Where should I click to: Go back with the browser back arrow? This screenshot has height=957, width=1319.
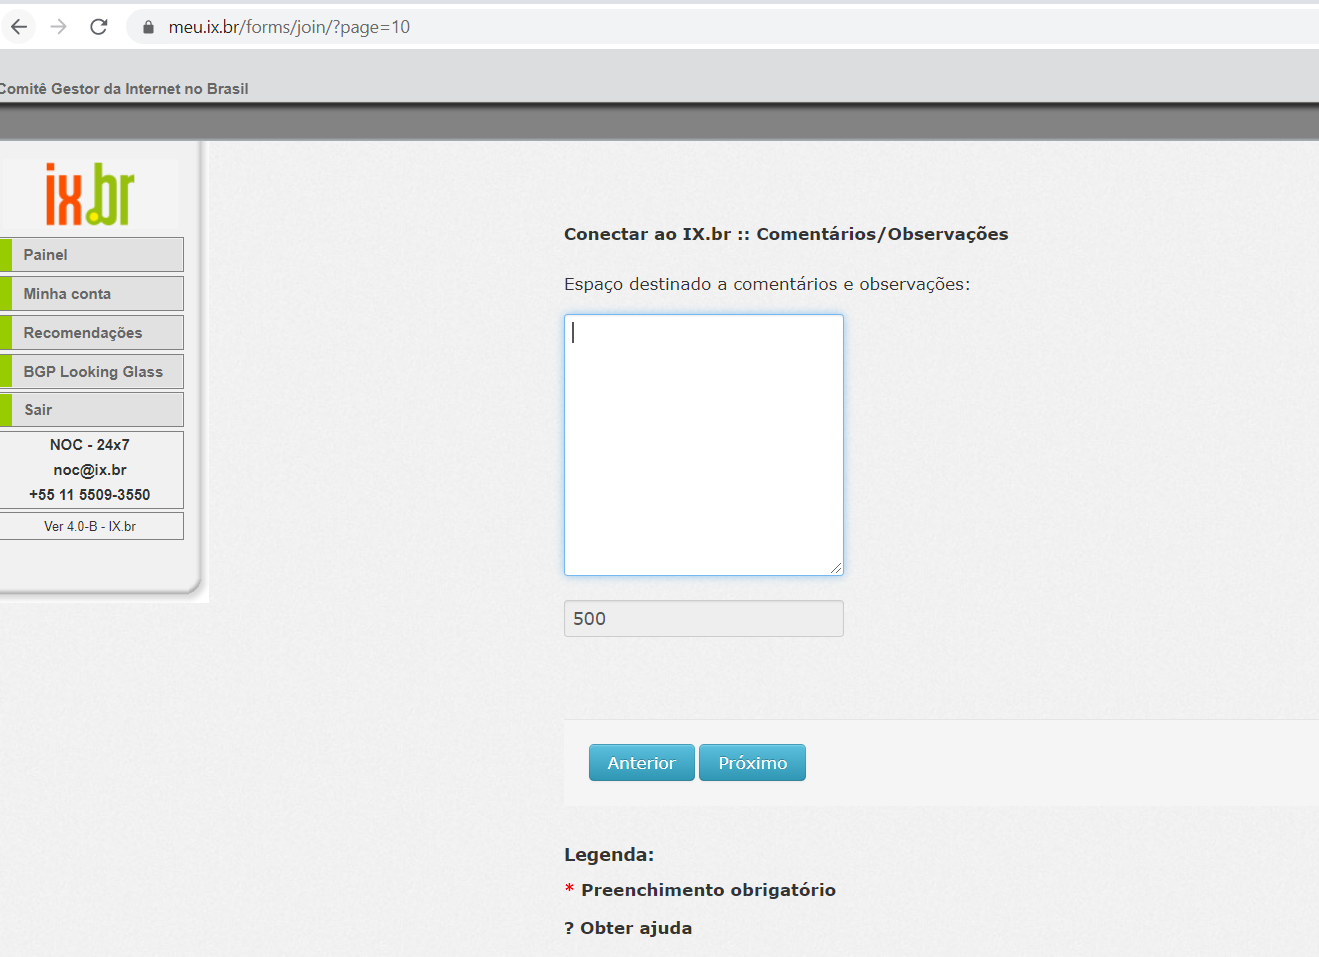tap(19, 27)
